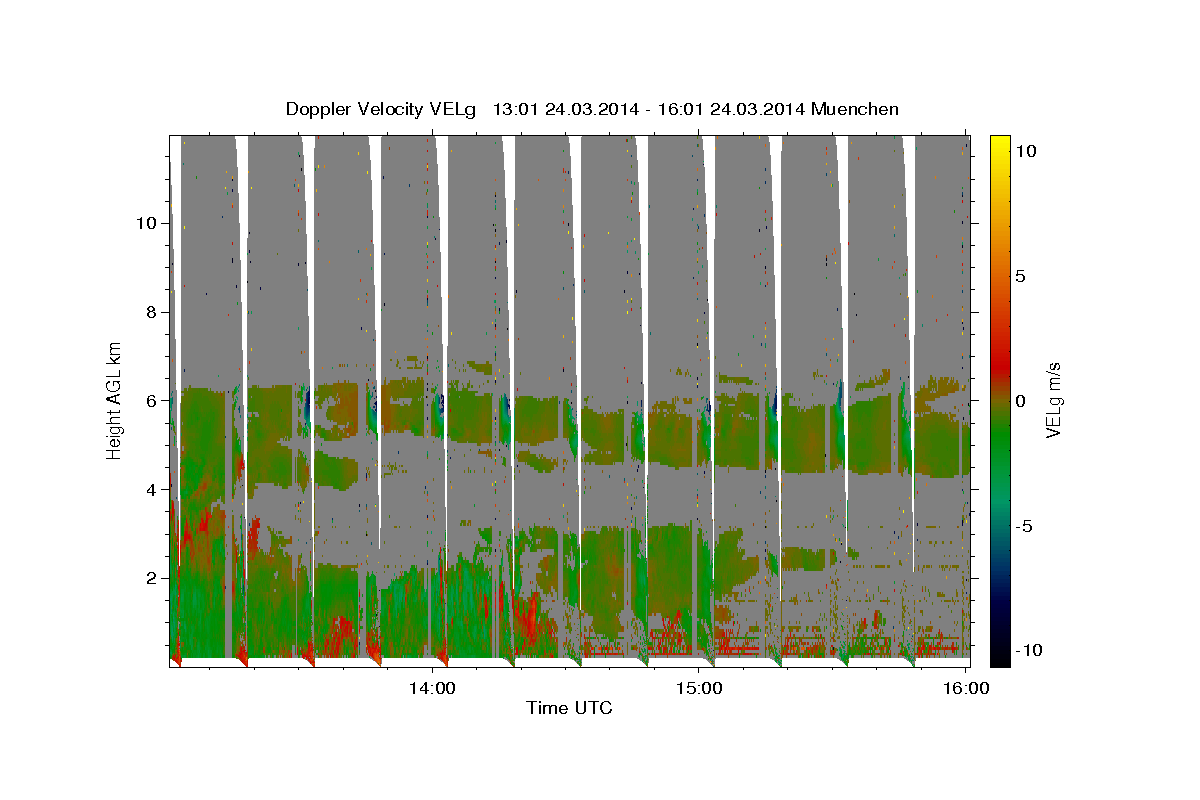Click the 16:00 time tick label
Screen dimensions: 1200x800
point(965,687)
